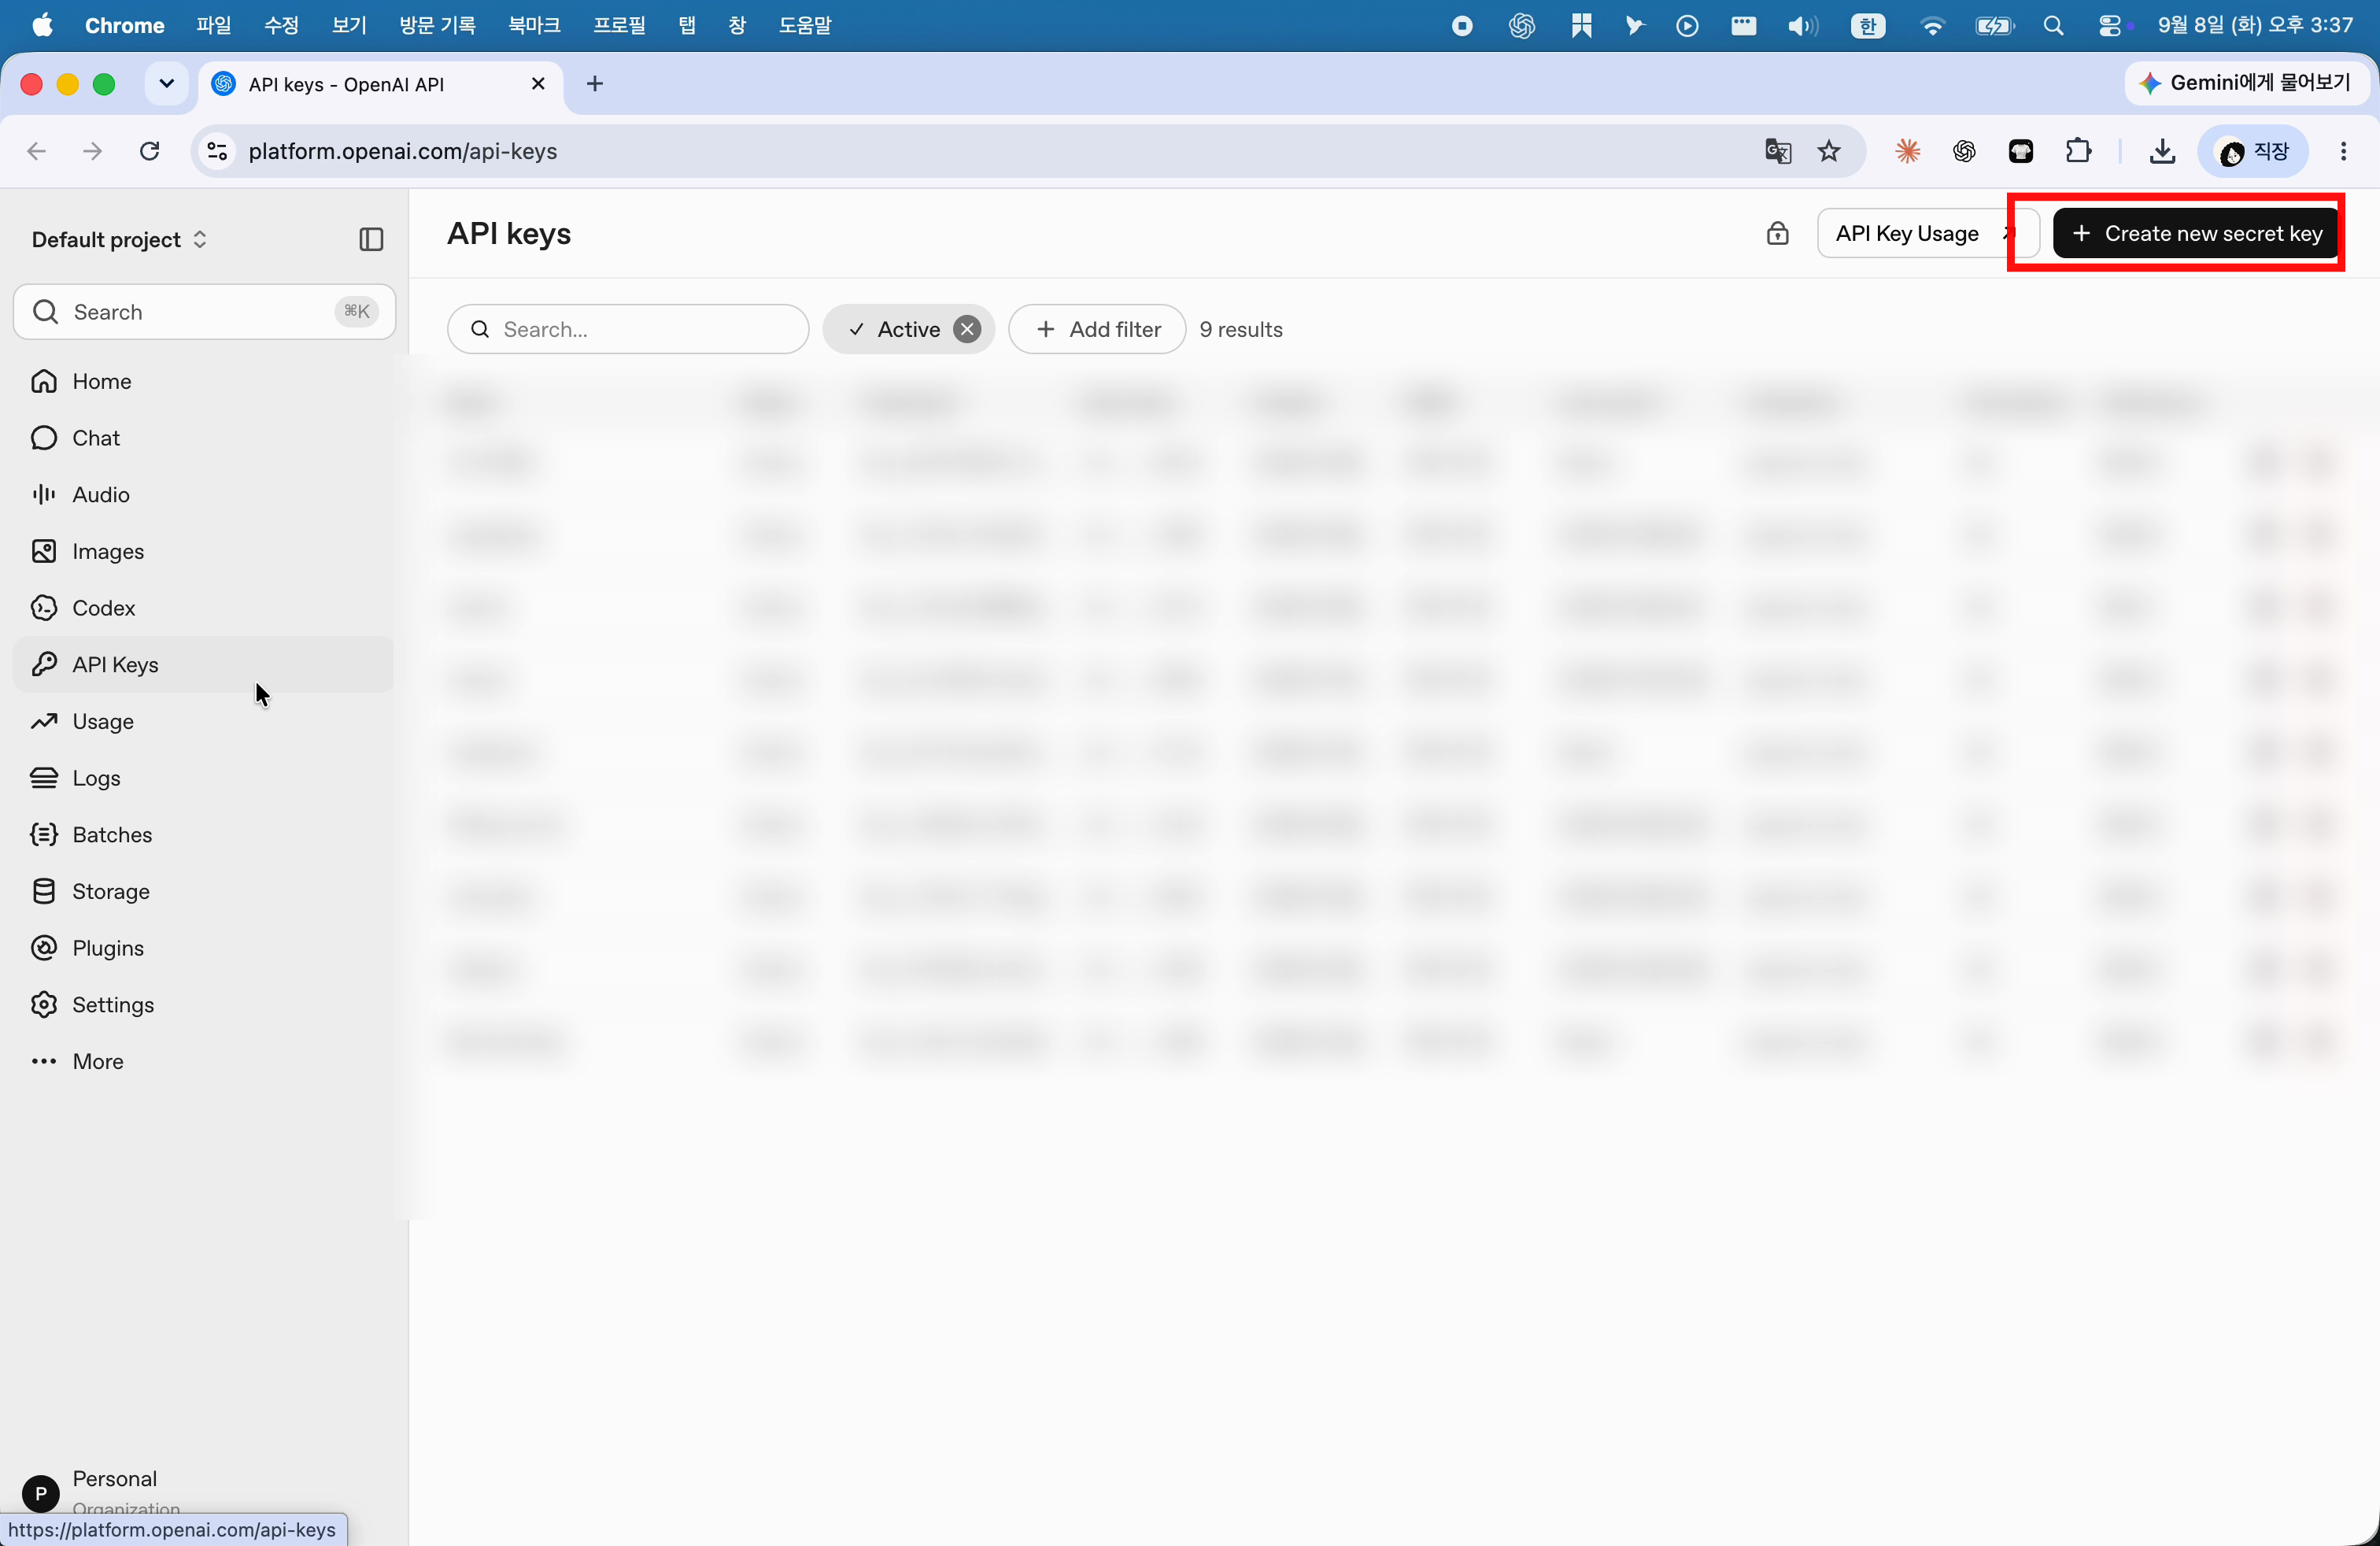The image size is (2380, 1546).
Task: Open Logs section
Action: 203,778
